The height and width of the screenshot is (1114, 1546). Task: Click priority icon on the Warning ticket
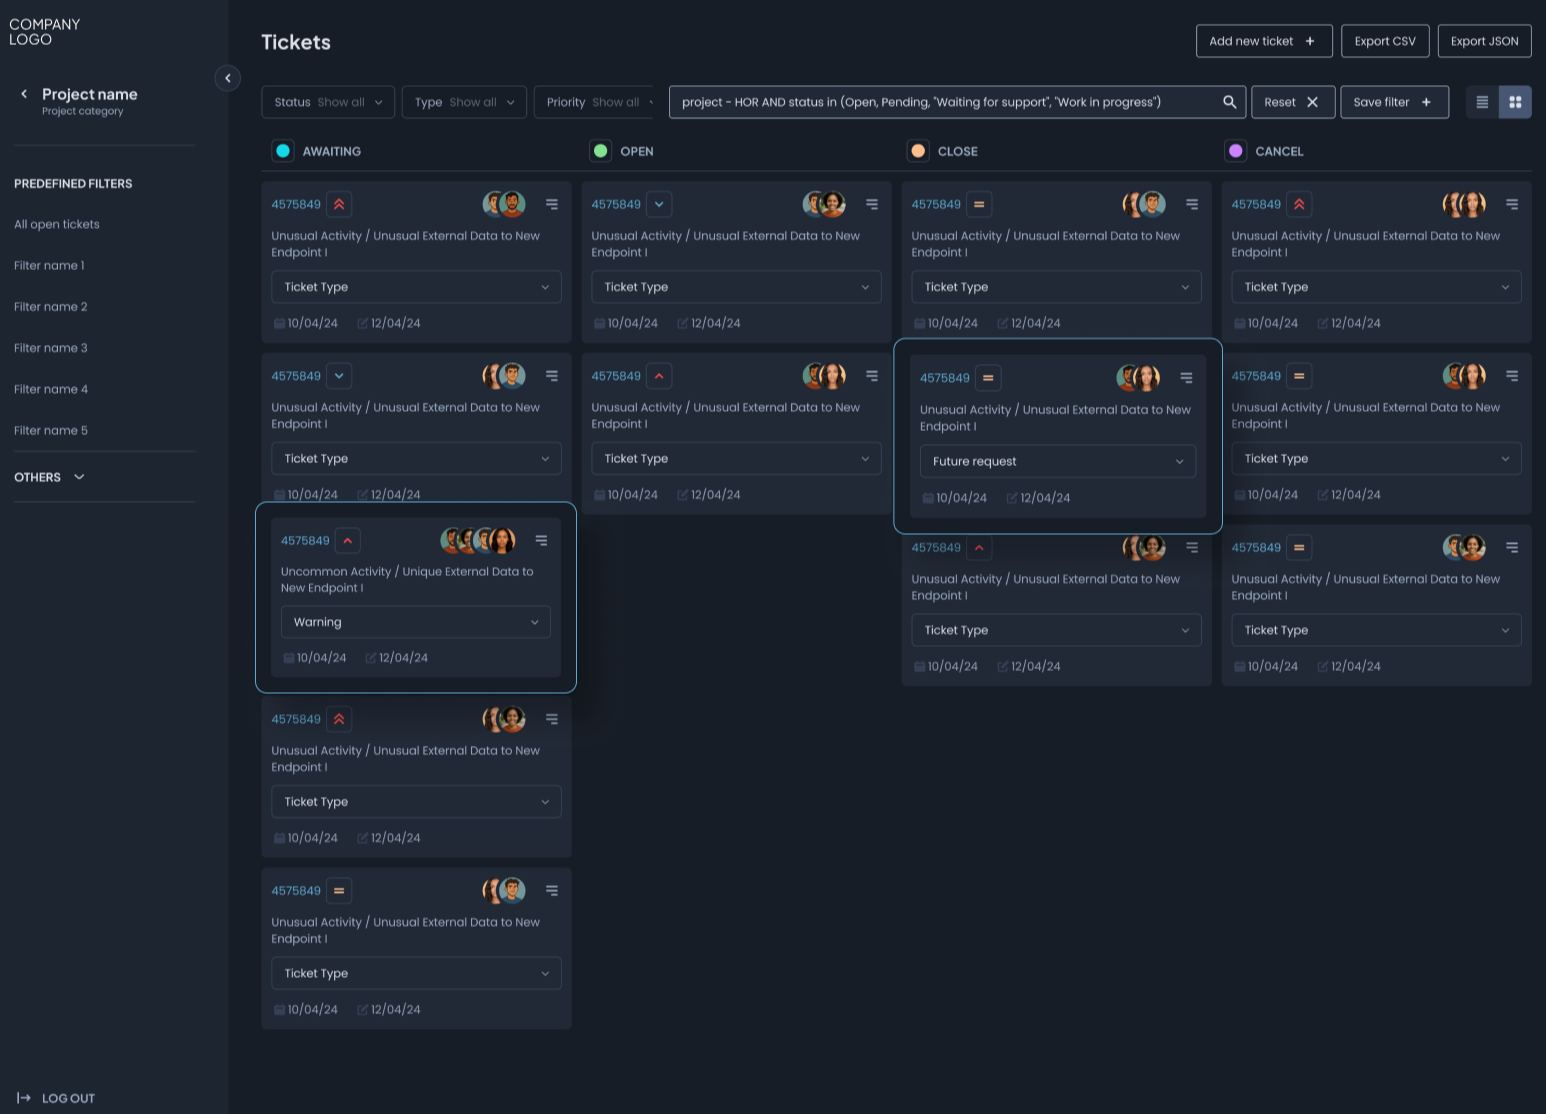[x=347, y=540]
